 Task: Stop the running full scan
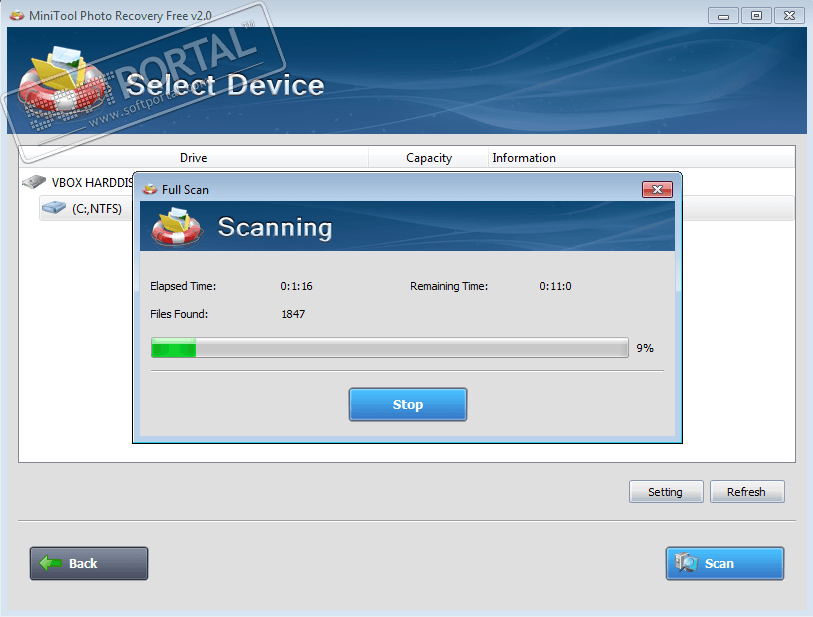pyautogui.click(x=408, y=404)
